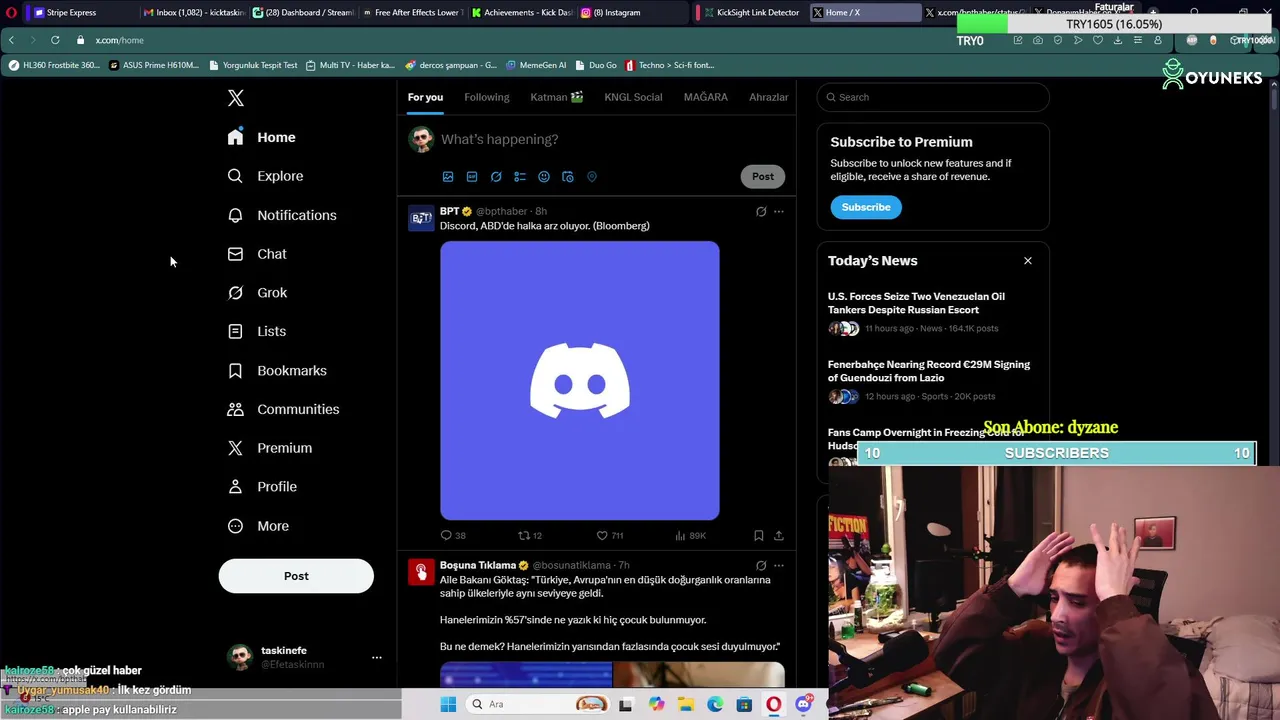This screenshot has width=1280, height=720.
Task: Close the Today's News panel
Action: point(1027,261)
